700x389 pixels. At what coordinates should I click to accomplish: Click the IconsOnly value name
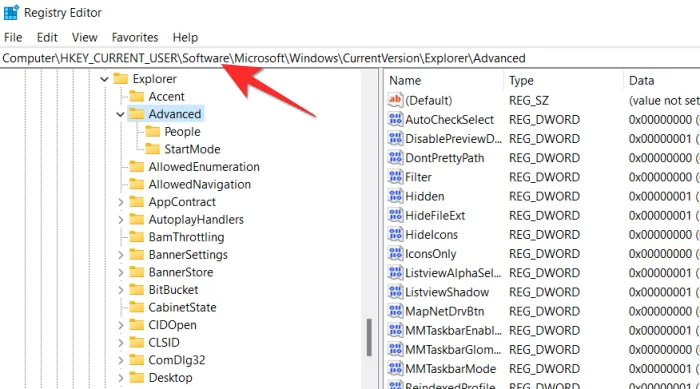click(430, 254)
